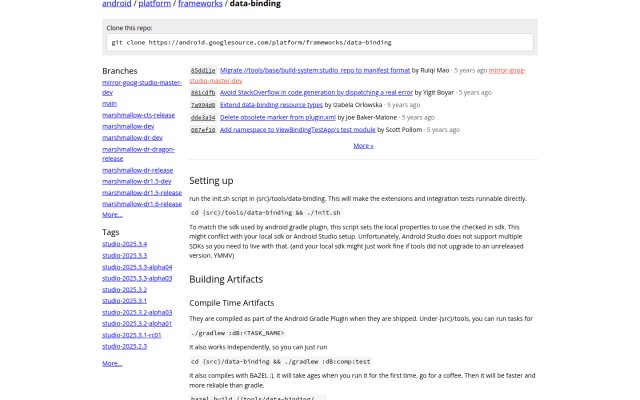Open tag studio-2025.3.3-alpha04

coord(137,267)
